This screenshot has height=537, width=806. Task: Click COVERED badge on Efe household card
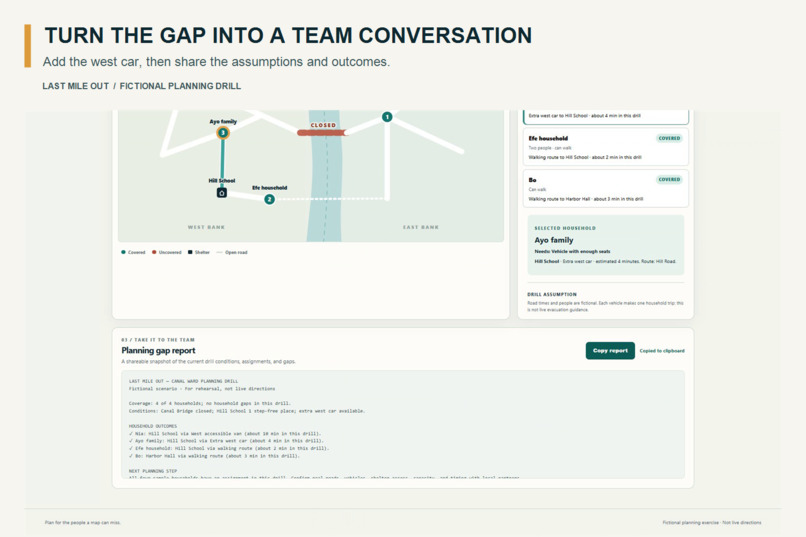point(669,138)
